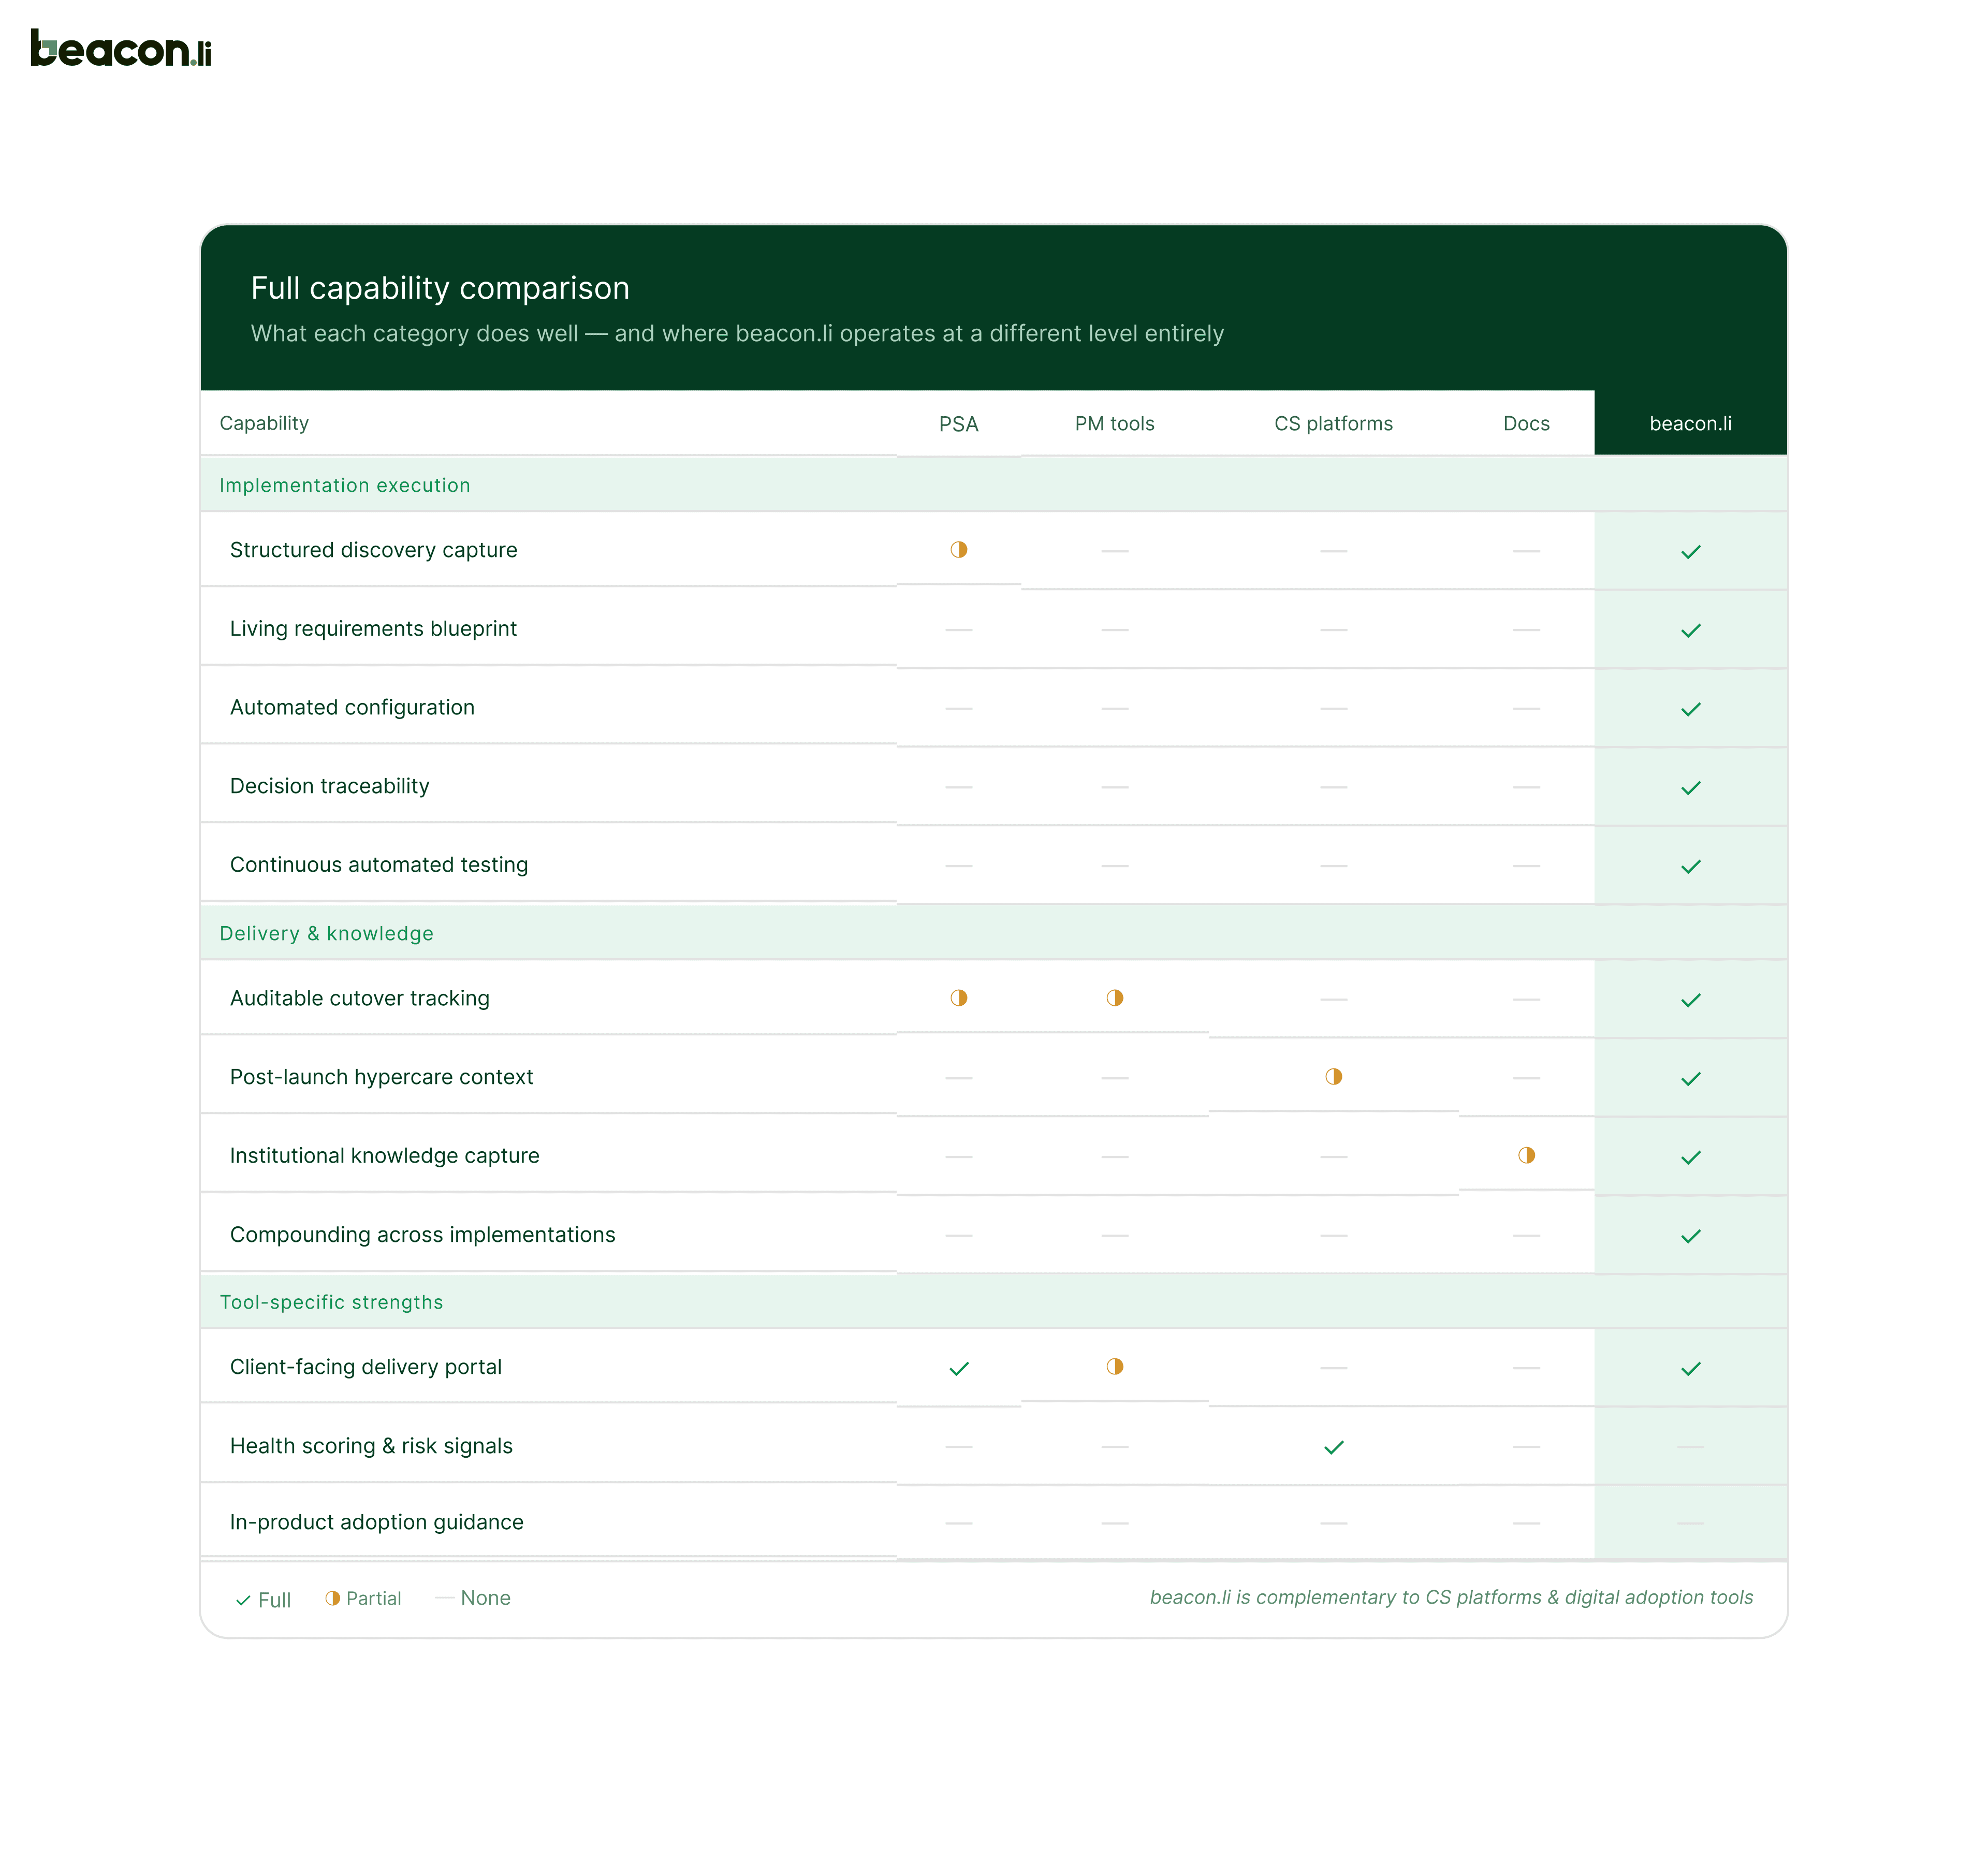Click PSA checkmark for Client-facing delivery portal
Viewport: 1988px width, 1862px height.
coord(958,1368)
